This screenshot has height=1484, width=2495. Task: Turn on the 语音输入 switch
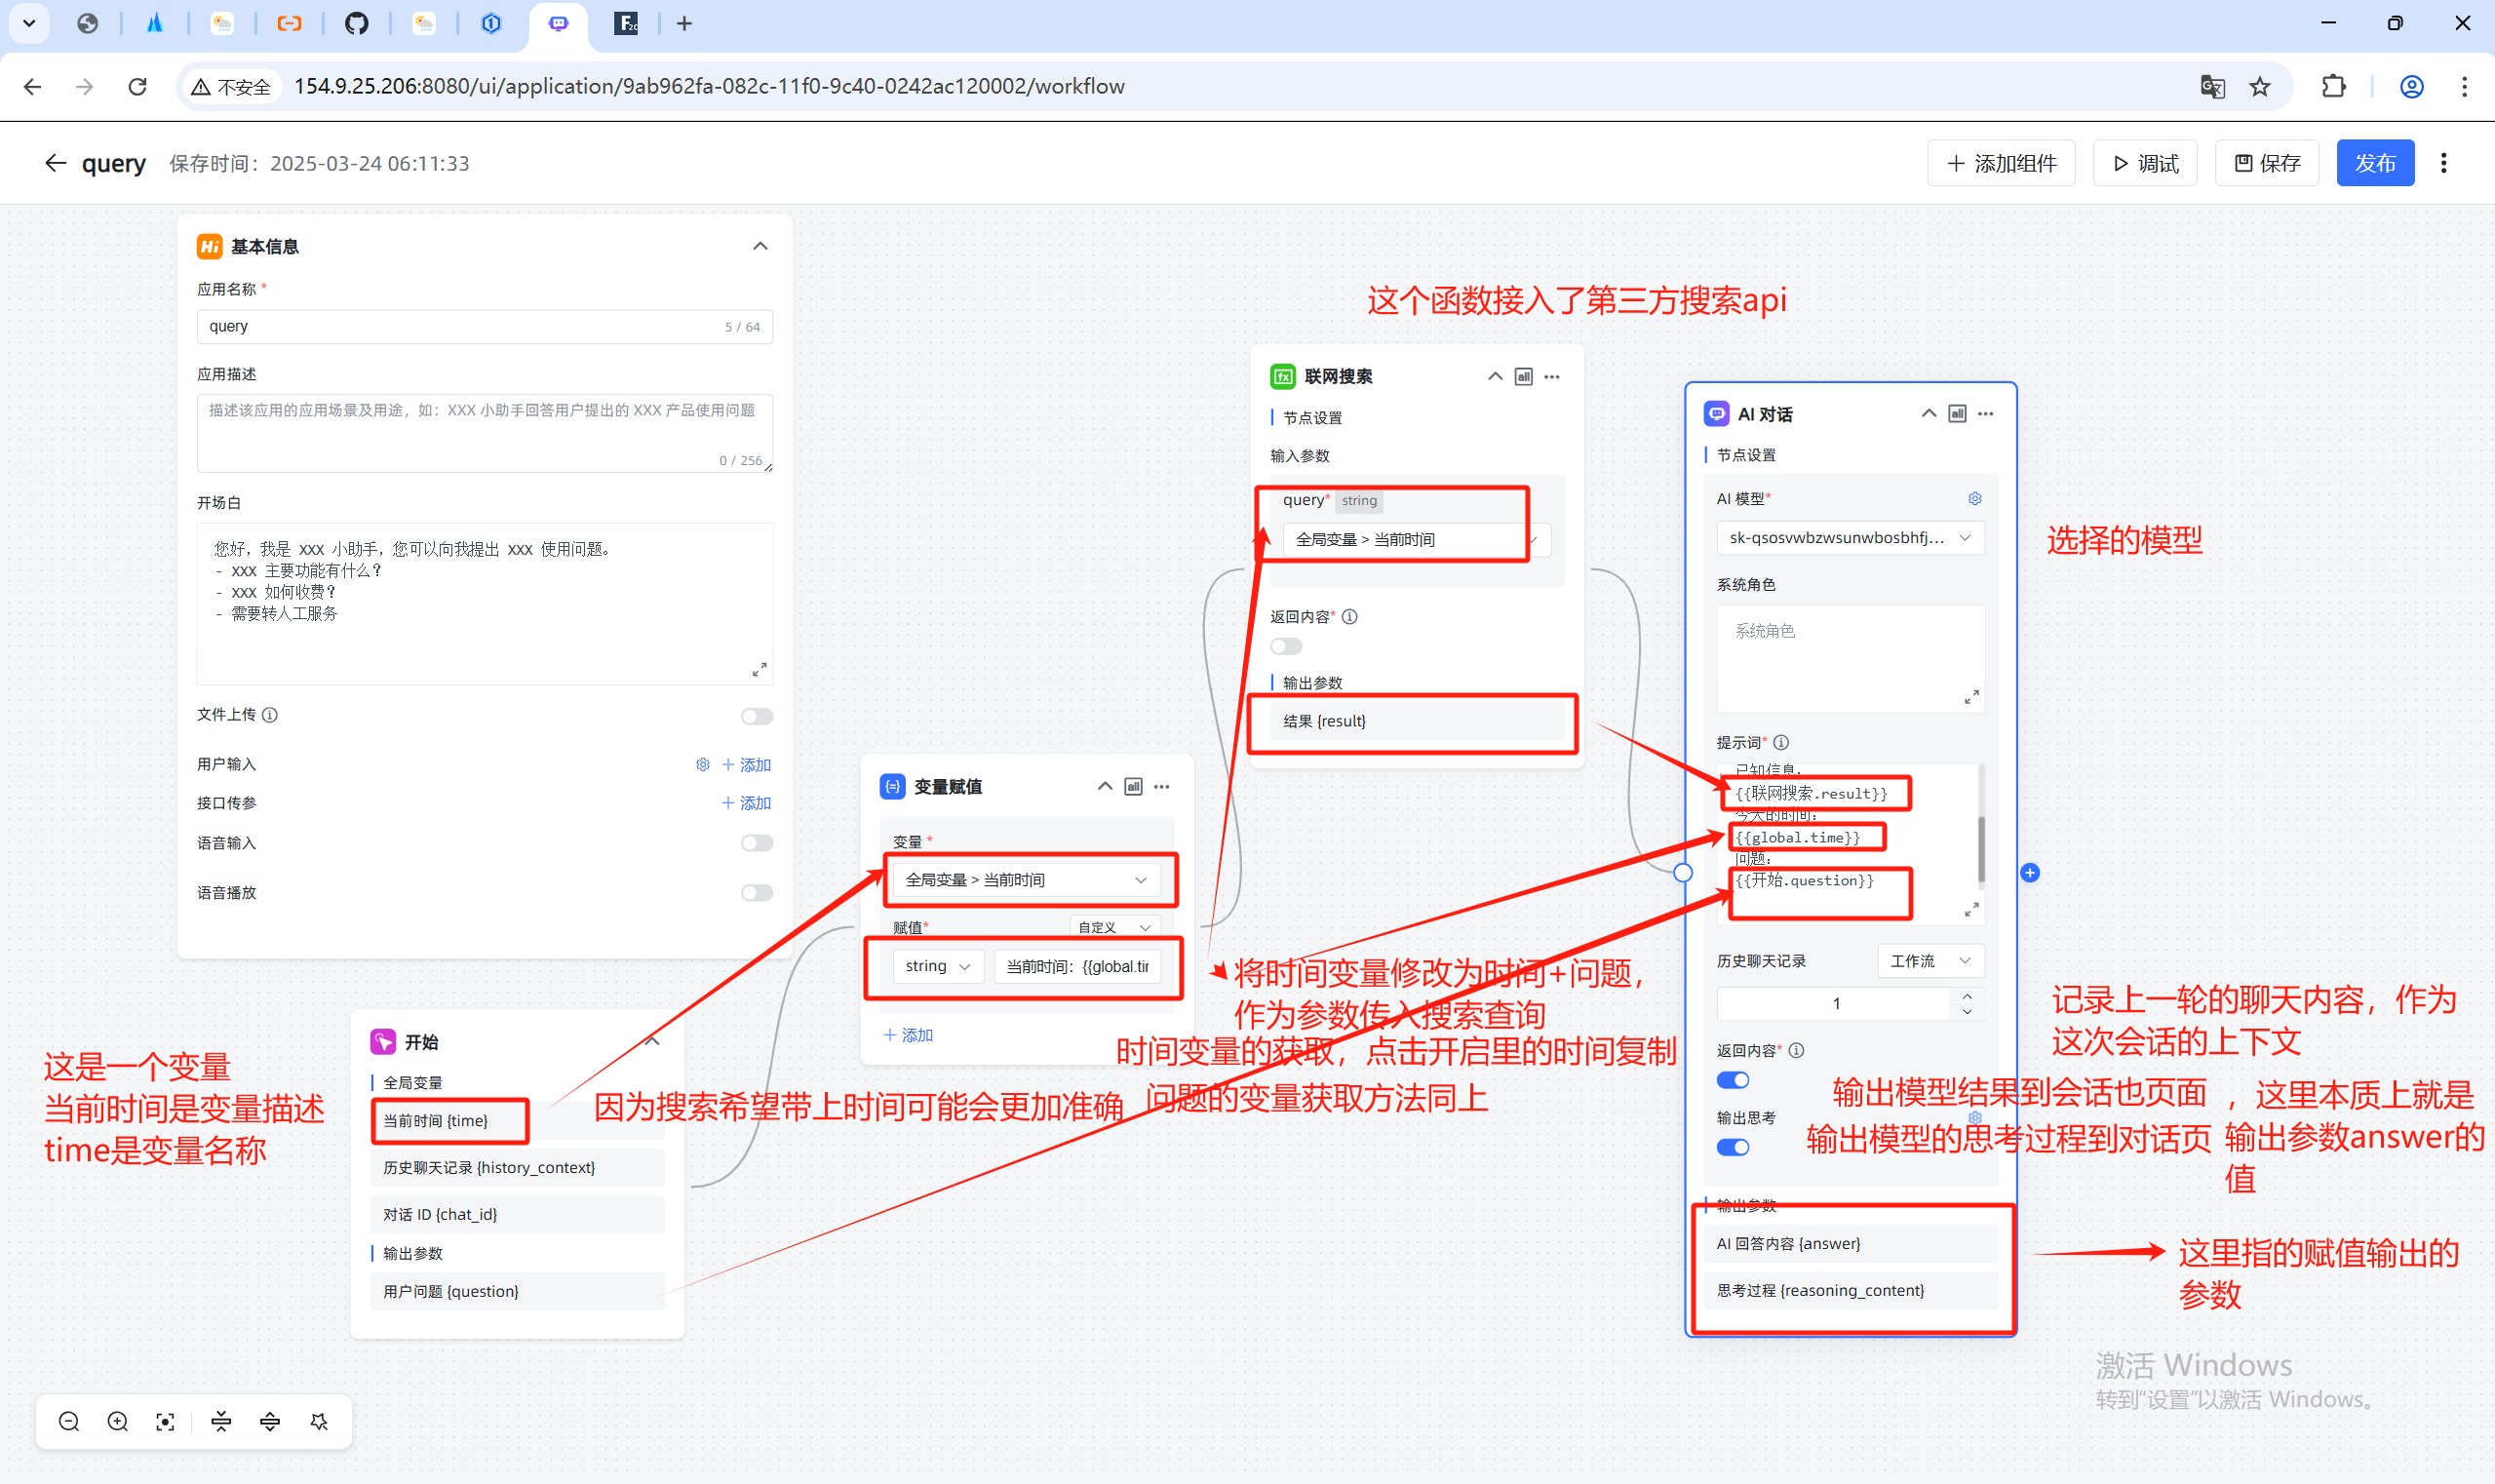[756, 843]
